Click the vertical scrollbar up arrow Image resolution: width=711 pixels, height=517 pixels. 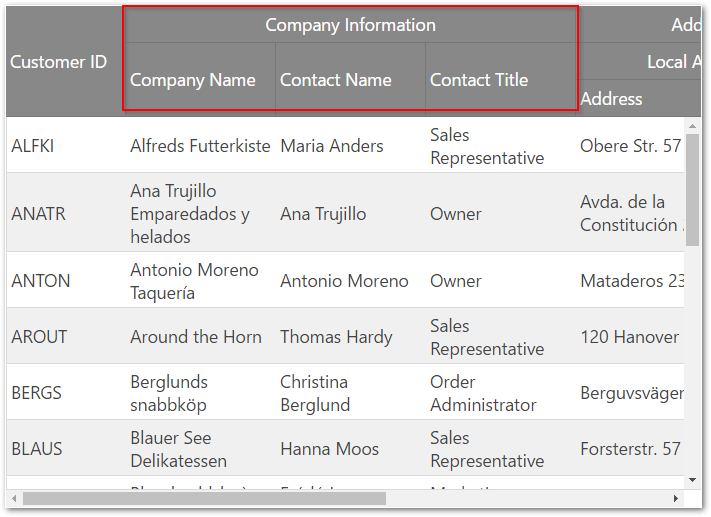pyautogui.click(x=692, y=127)
